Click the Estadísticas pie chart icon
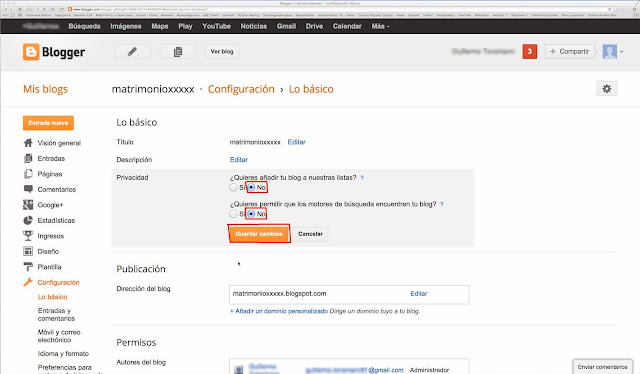 click(x=28, y=220)
